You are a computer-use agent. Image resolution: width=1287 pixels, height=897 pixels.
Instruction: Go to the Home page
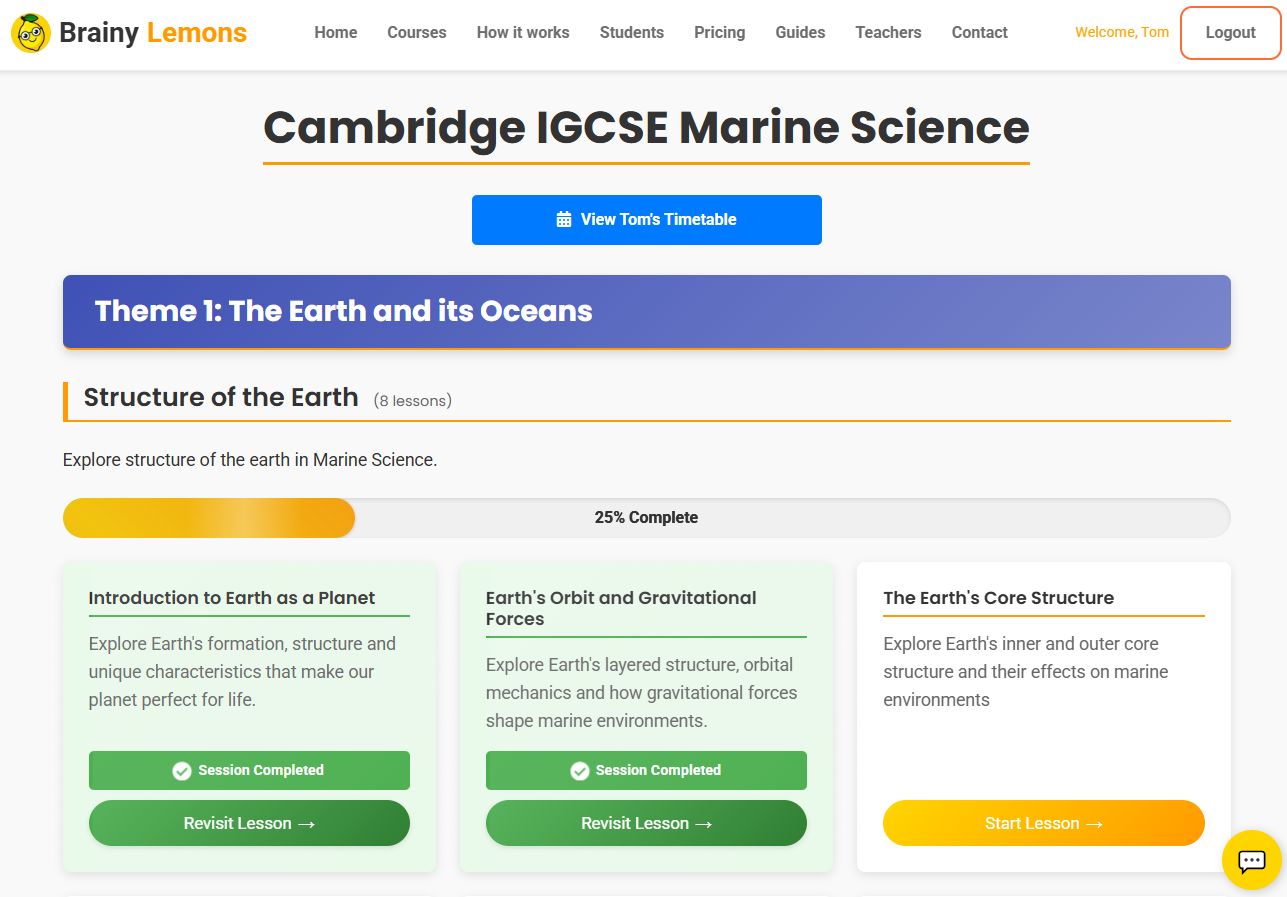click(335, 33)
